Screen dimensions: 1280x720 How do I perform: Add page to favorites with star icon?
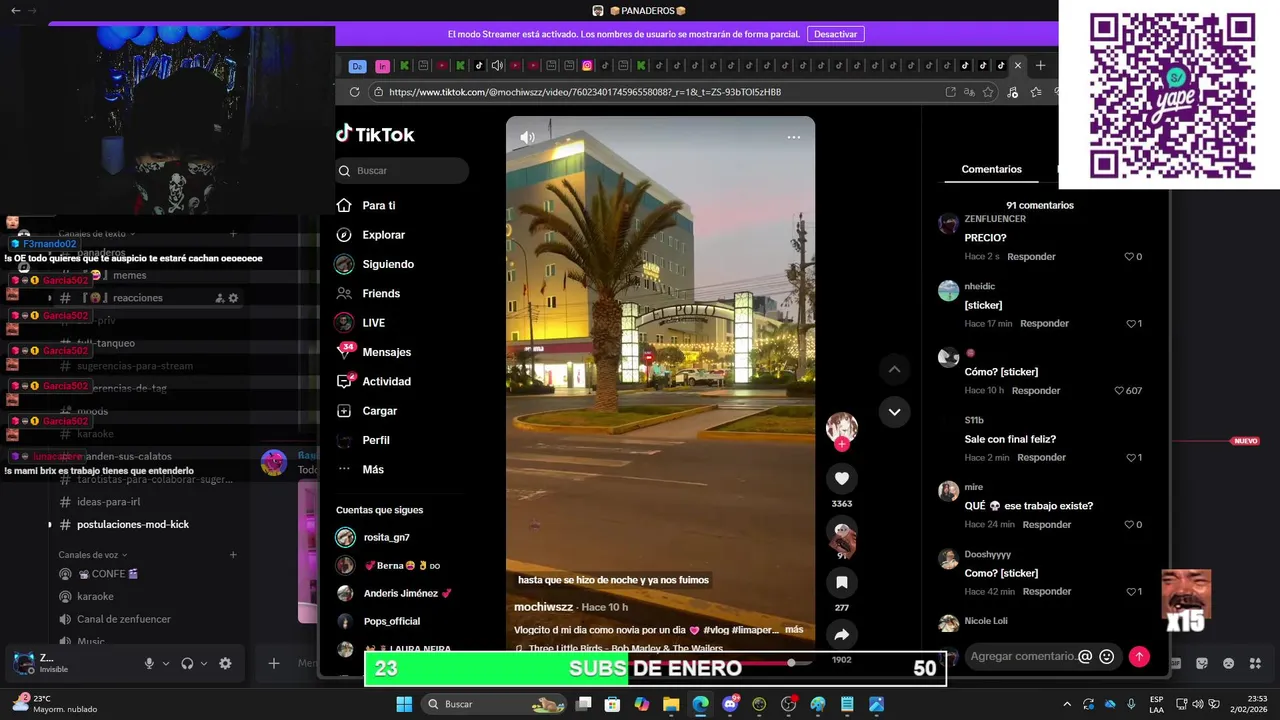(x=988, y=92)
